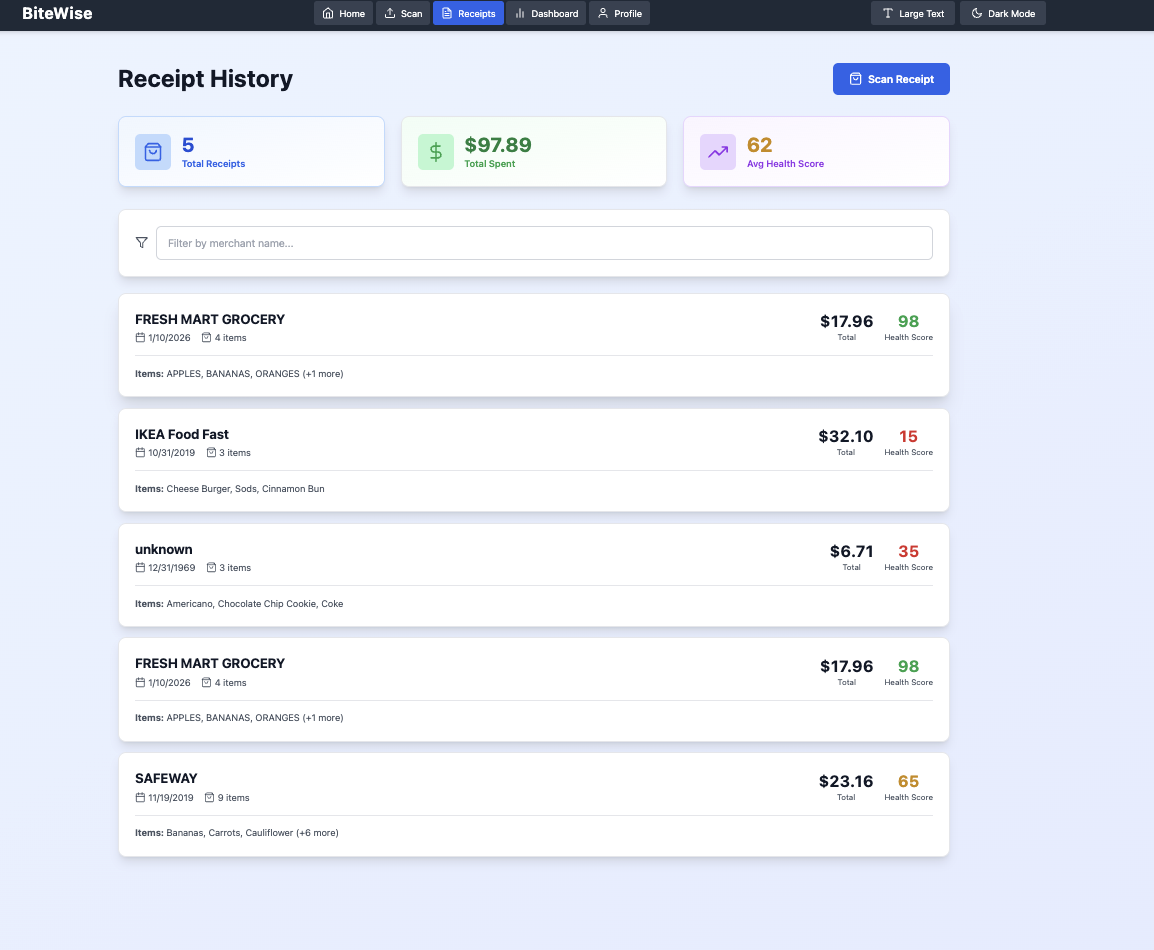
Task: Click the bag icon in the IKEA receipt
Action: point(211,453)
